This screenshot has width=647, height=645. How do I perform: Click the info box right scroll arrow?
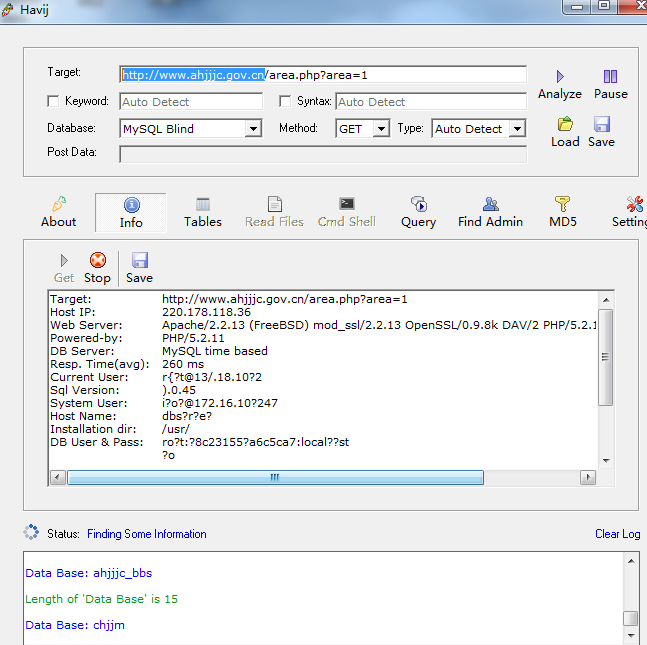pos(588,477)
